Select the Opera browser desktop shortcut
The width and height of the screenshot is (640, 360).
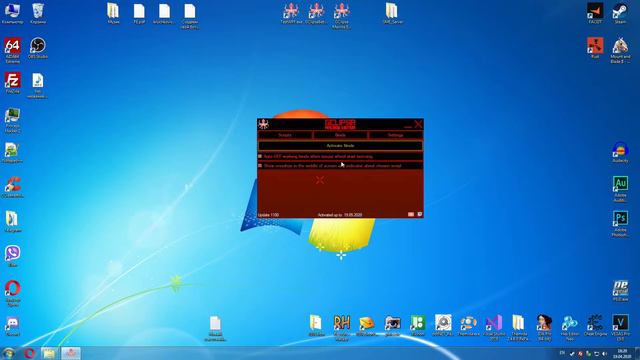pos(12,293)
